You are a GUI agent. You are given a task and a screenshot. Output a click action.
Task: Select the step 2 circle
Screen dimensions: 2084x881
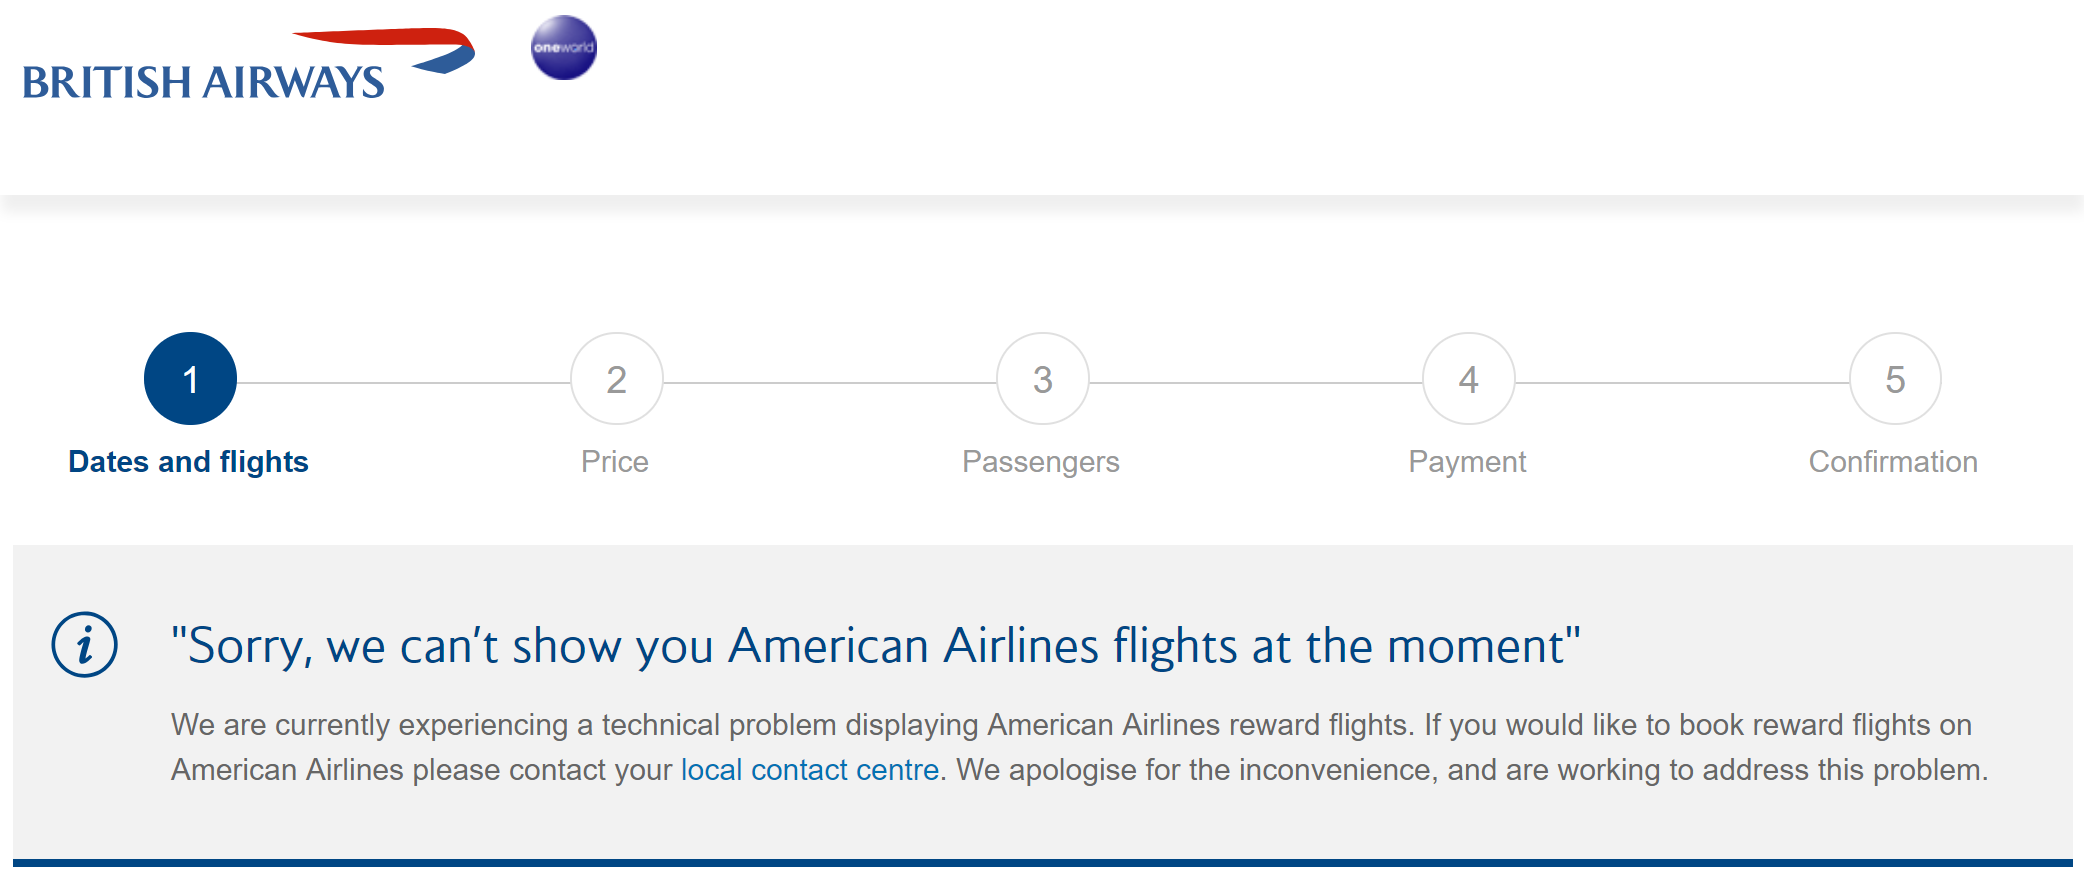616,379
